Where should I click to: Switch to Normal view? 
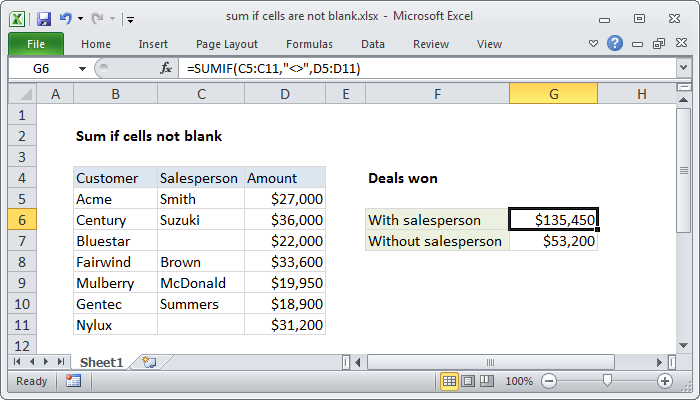coord(450,381)
